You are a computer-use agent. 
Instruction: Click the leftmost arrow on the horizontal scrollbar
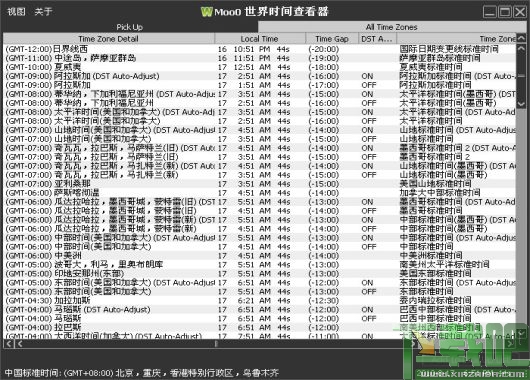point(9,344)
